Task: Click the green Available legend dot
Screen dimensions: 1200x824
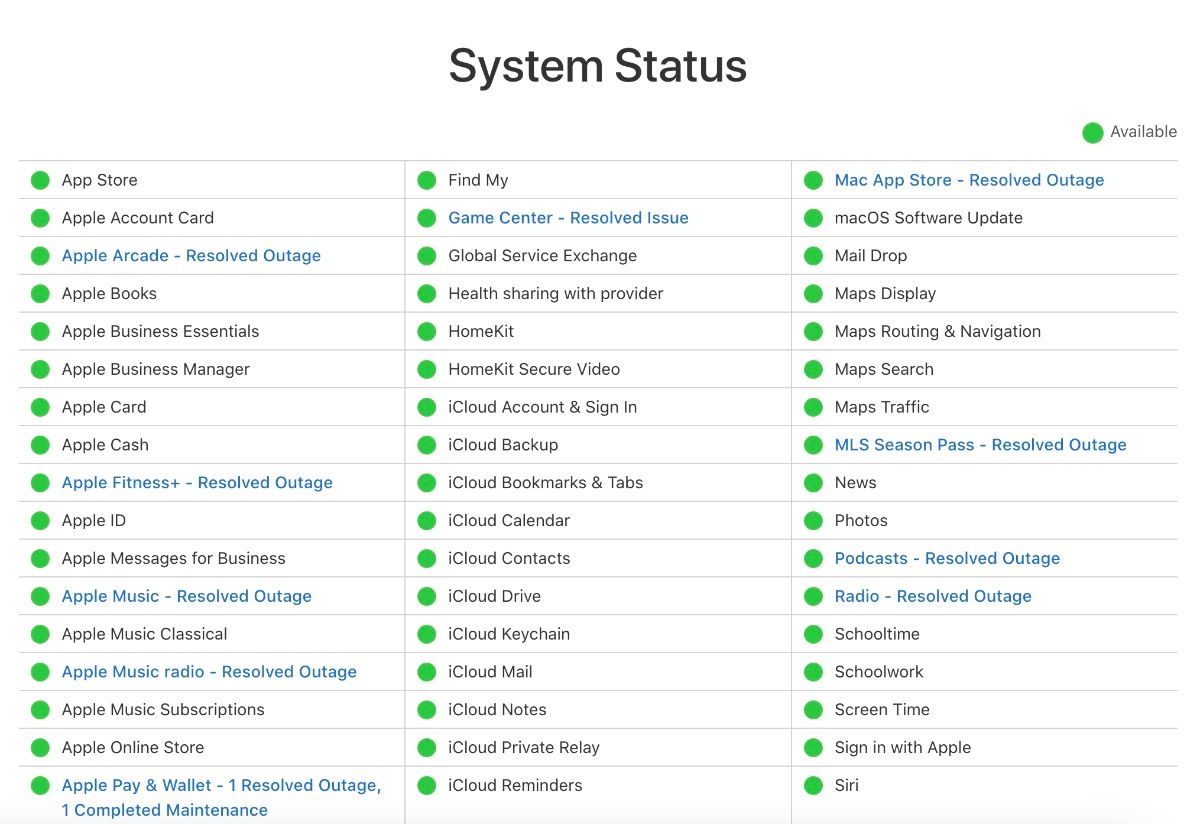Action: (1093, 132)
